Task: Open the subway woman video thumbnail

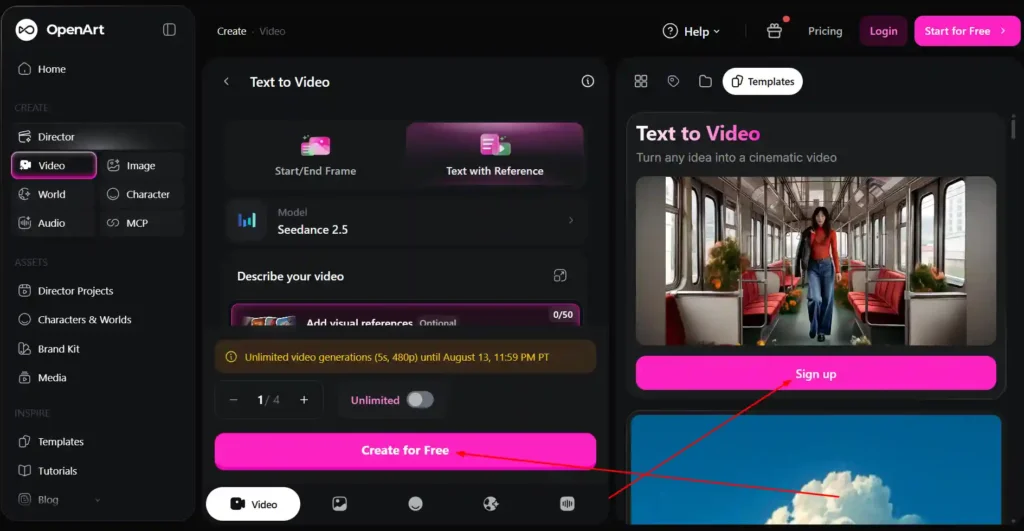Action: point(816,261)
